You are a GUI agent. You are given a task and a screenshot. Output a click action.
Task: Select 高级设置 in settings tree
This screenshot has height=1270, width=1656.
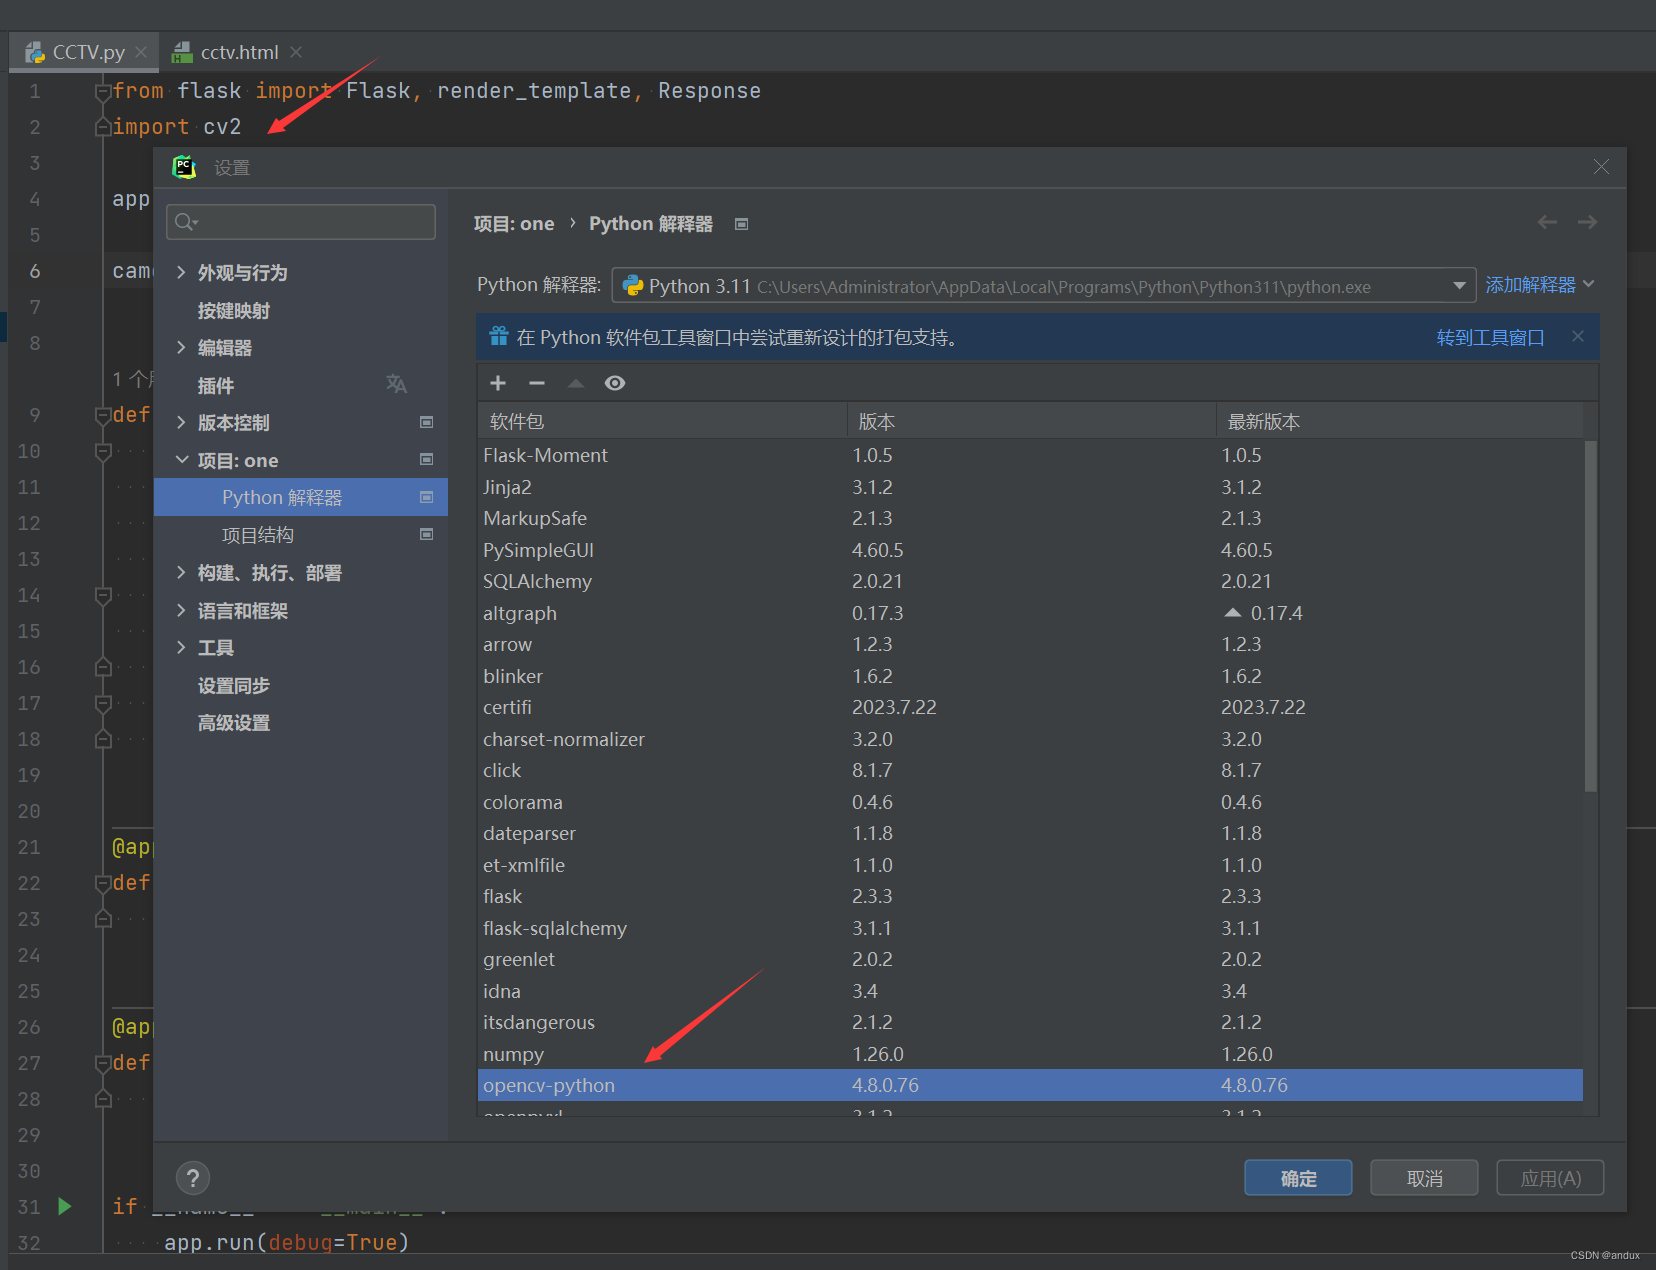234,722
